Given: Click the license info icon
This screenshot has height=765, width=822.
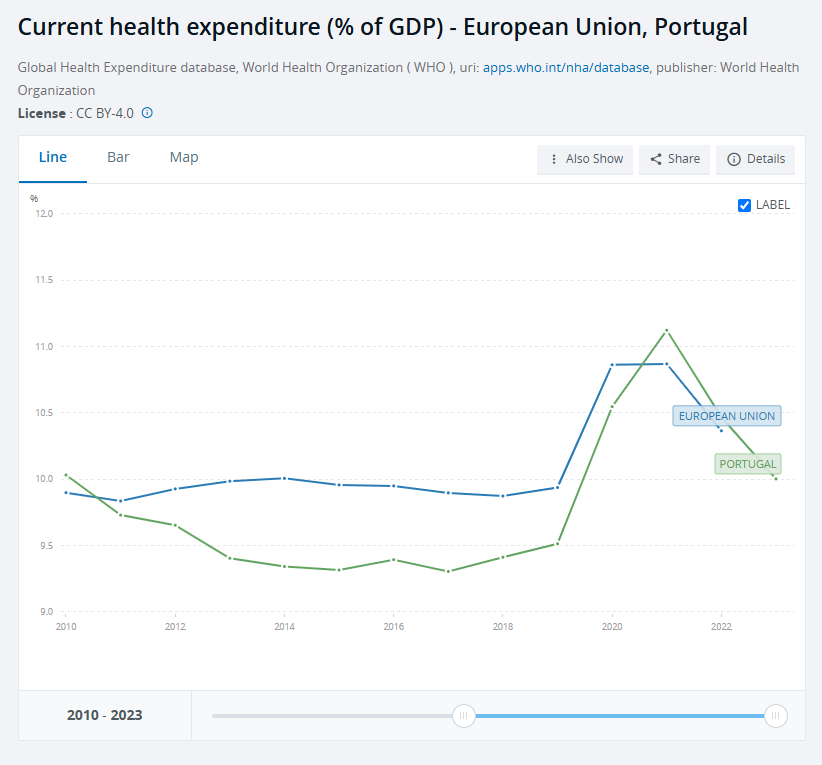Looking at the screenshot, I should point(147,113).
